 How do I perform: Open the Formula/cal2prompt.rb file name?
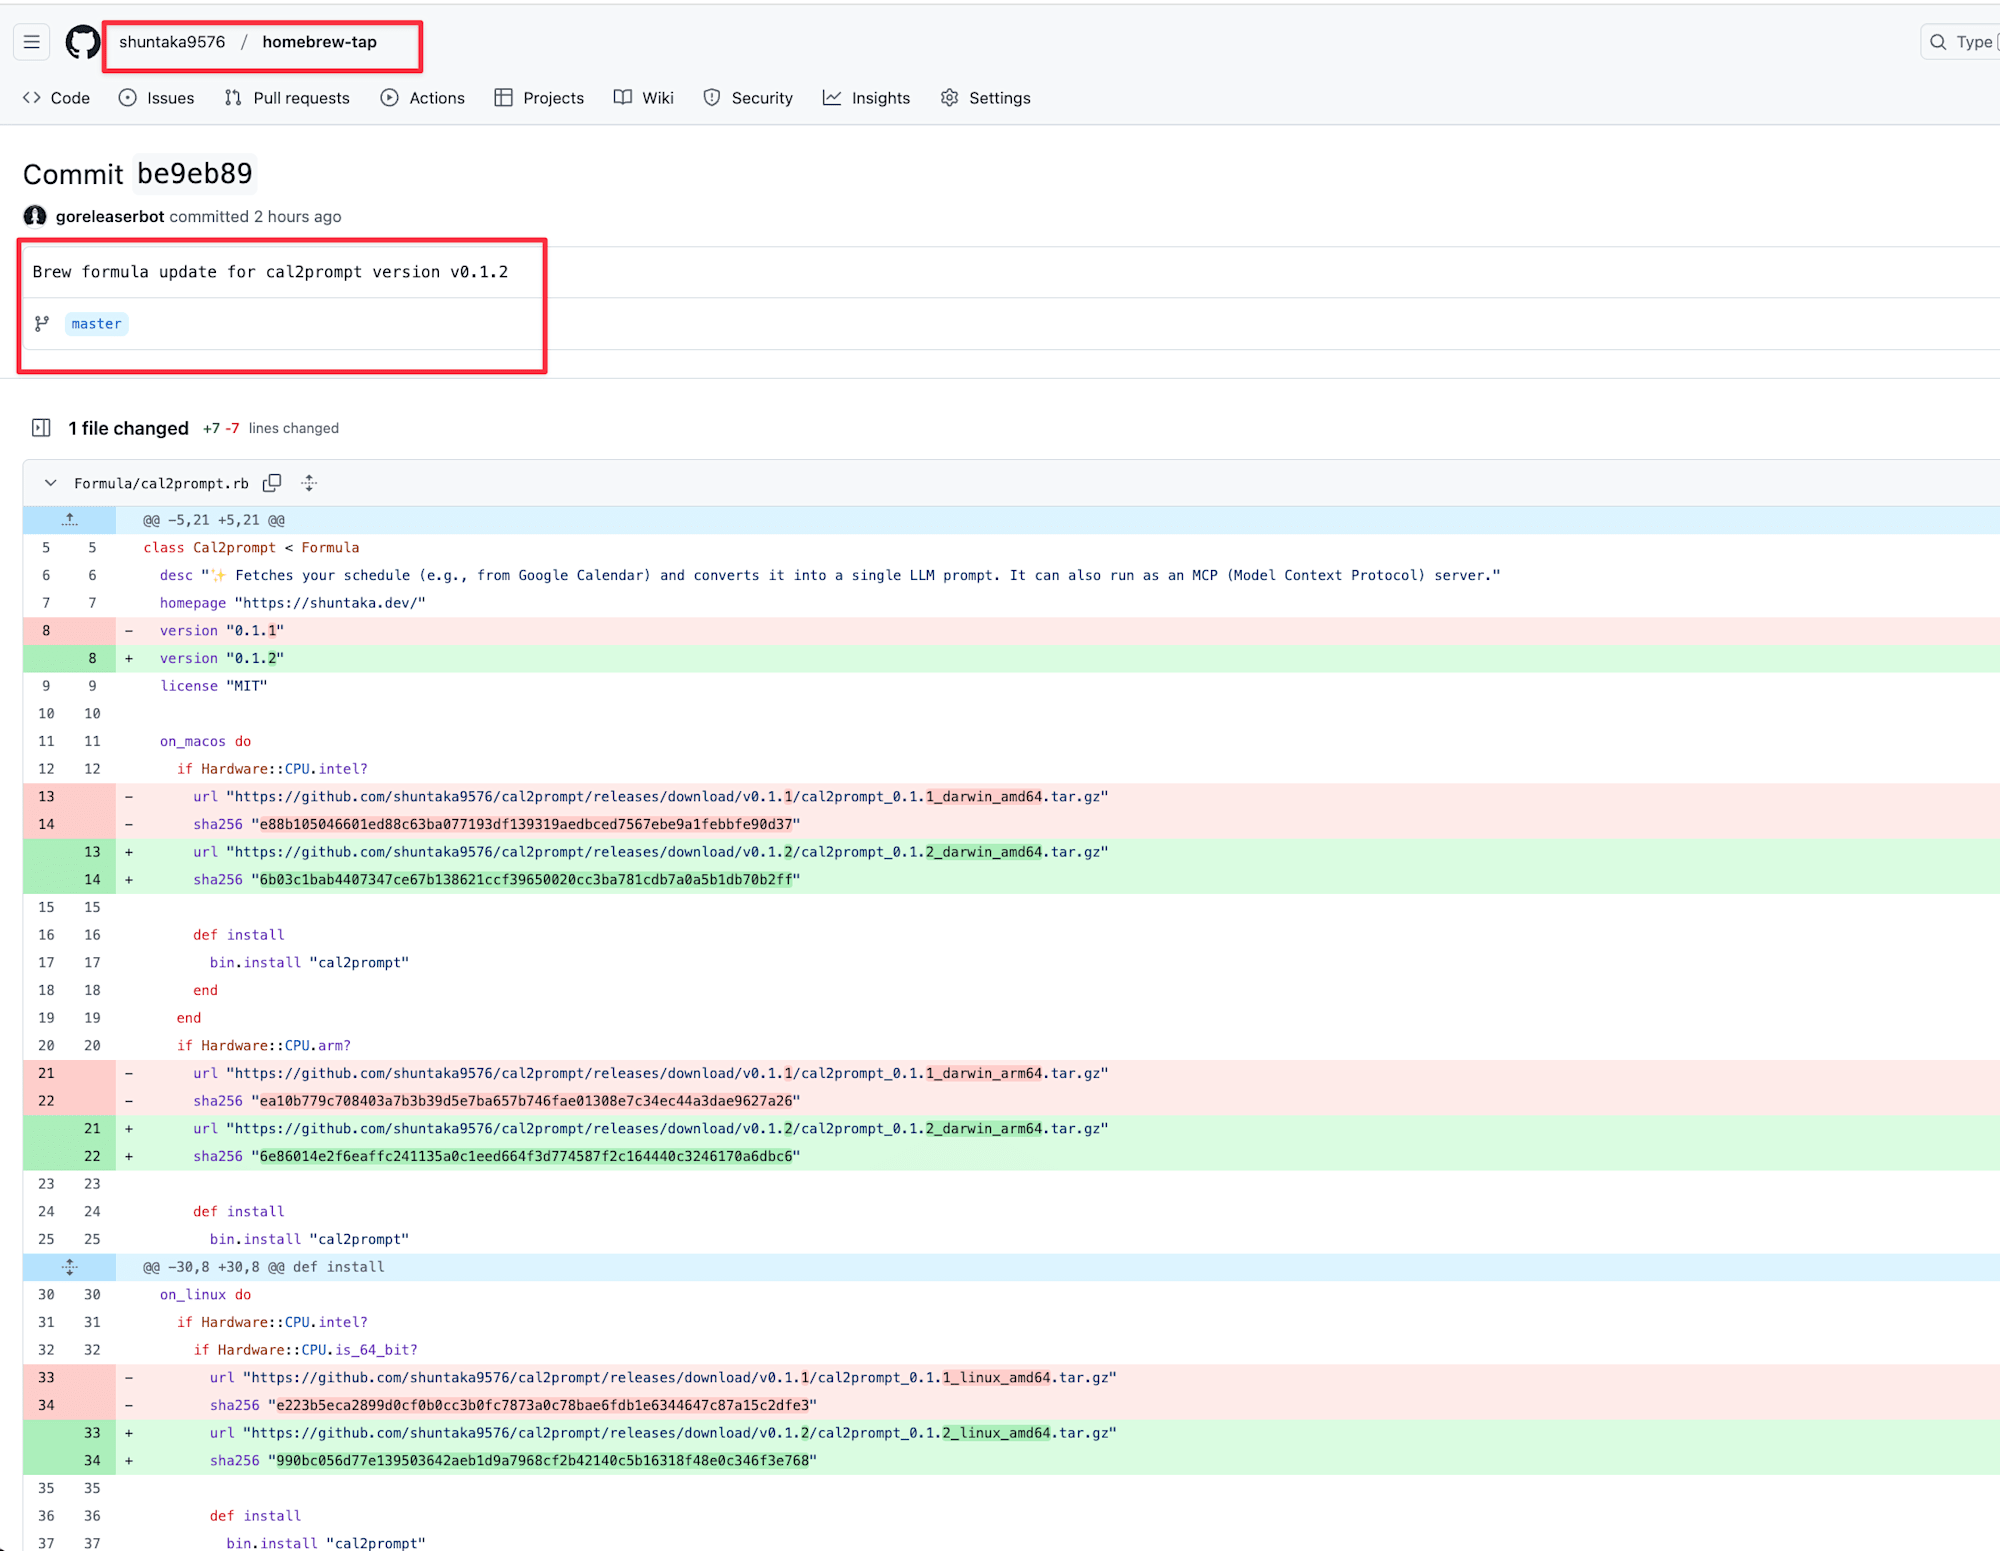pyautogui.click(x=161, y=483)
